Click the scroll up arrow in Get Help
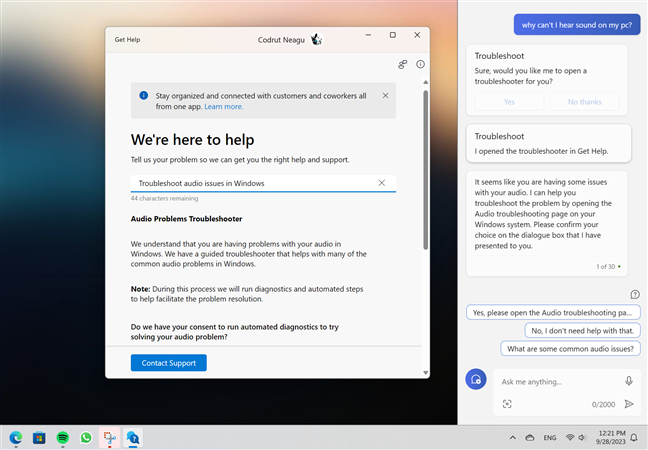 click(425, 83)
